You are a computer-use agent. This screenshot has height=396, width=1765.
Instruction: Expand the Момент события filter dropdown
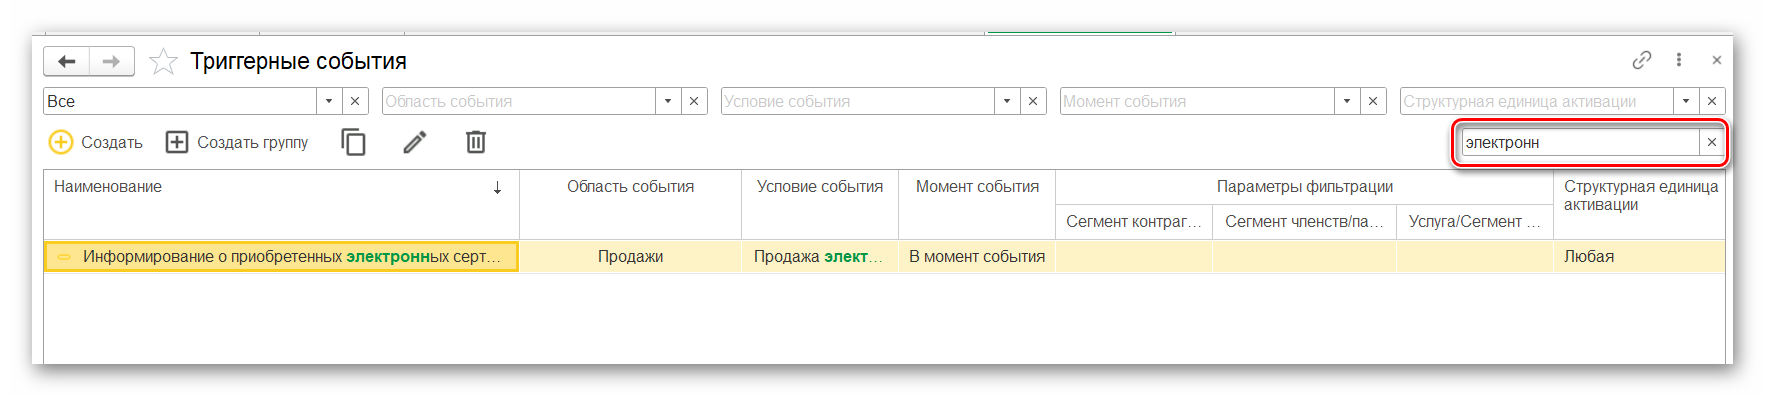tap(1347, 101)
